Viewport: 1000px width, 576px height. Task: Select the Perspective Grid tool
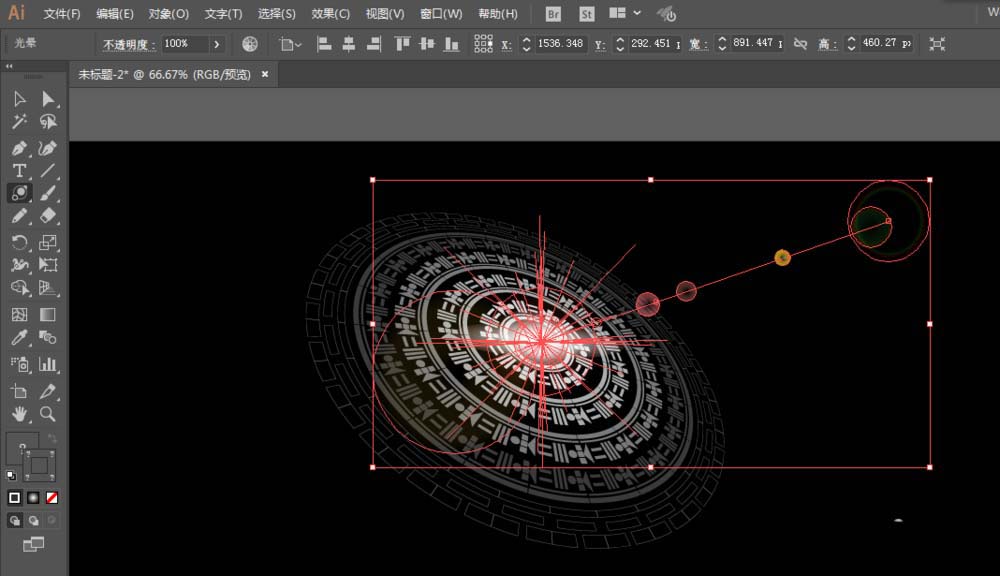pos(48,288)
